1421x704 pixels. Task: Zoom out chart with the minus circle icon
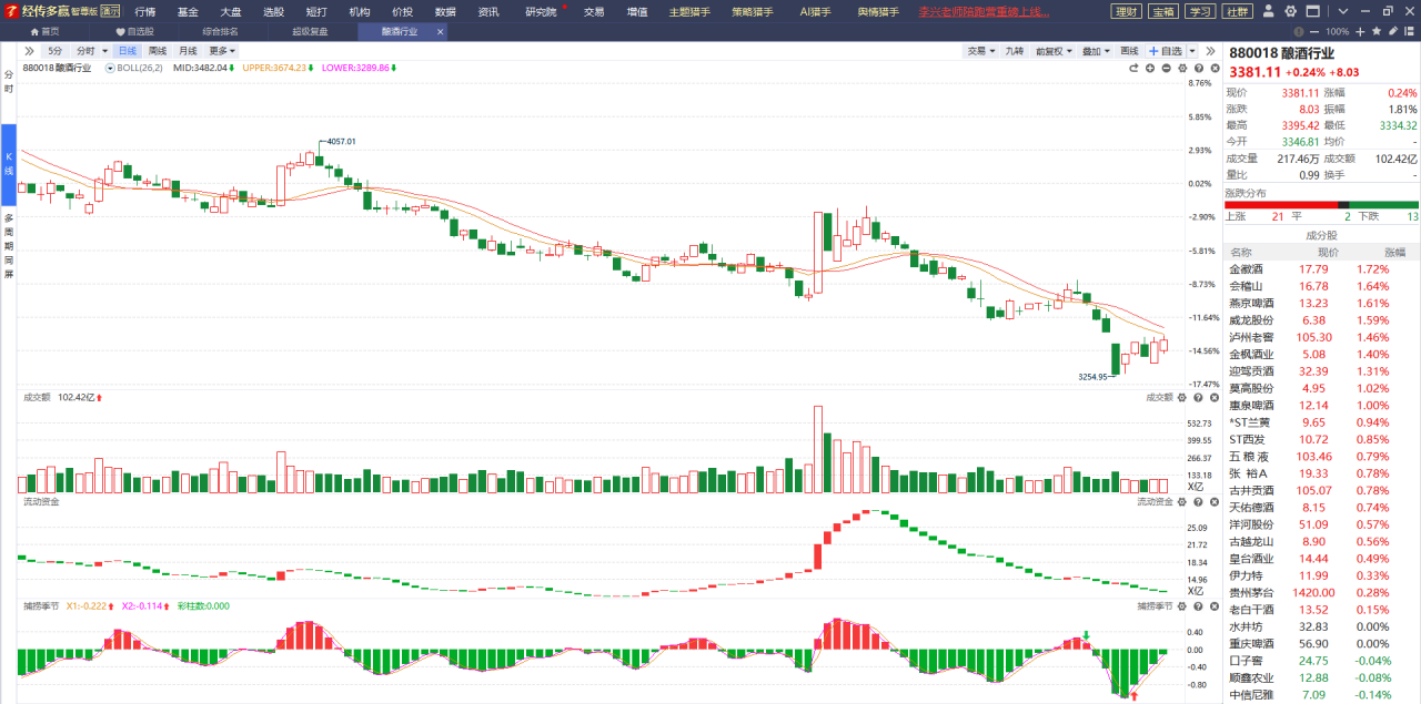(x=1166, y=69)
